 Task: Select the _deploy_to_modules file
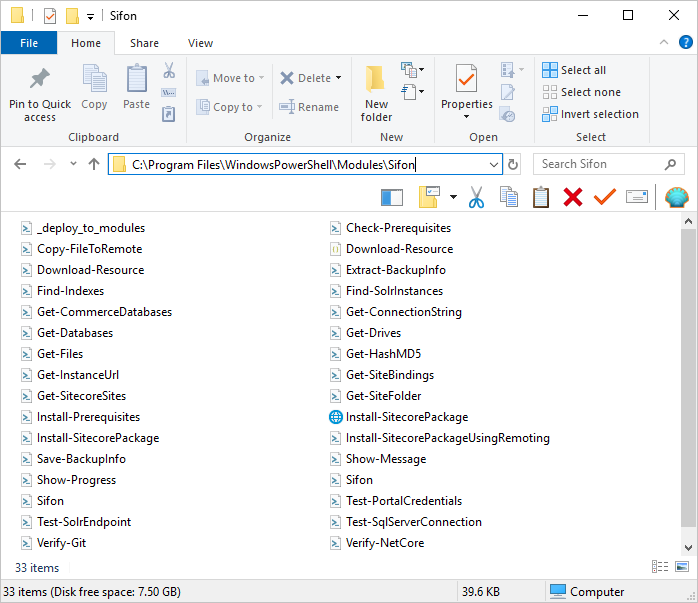(x=83, y=228)
